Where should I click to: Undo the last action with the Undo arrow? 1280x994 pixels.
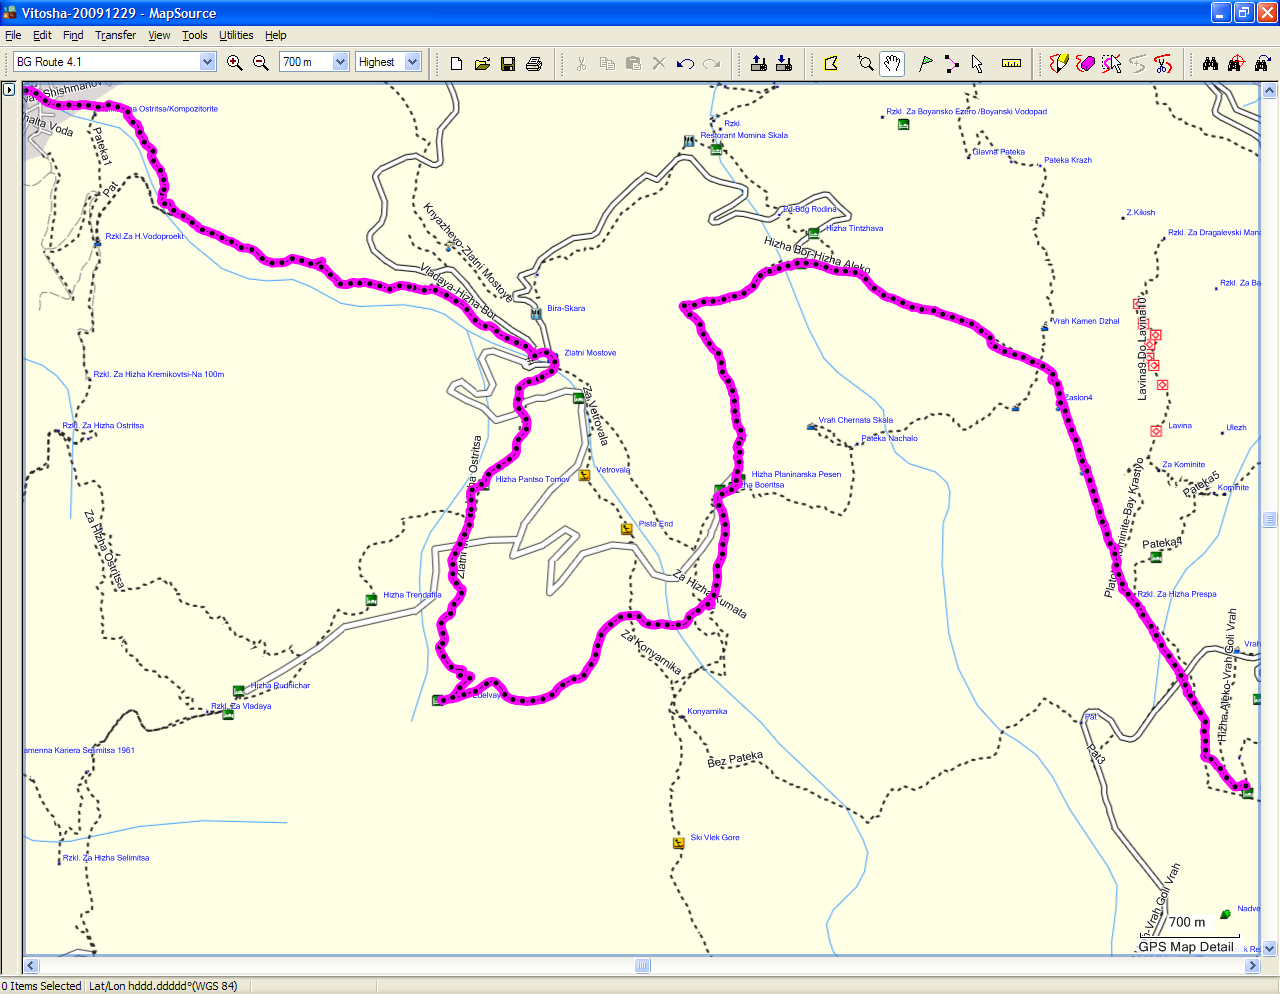click(685, 63)
